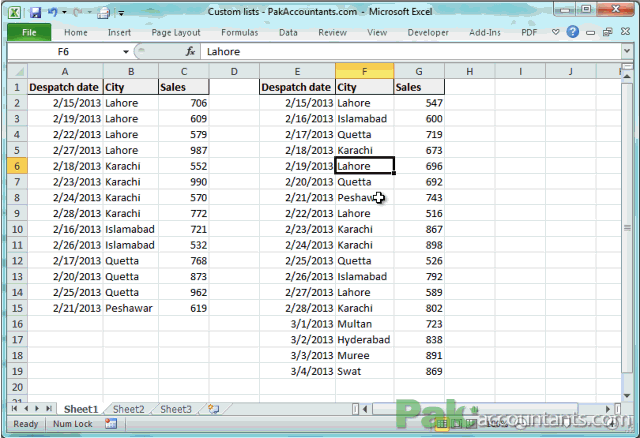Viewport: 640px width, 438px height.
Task: Click the vertical scrollbar thumb
Action: click(627, 227)
